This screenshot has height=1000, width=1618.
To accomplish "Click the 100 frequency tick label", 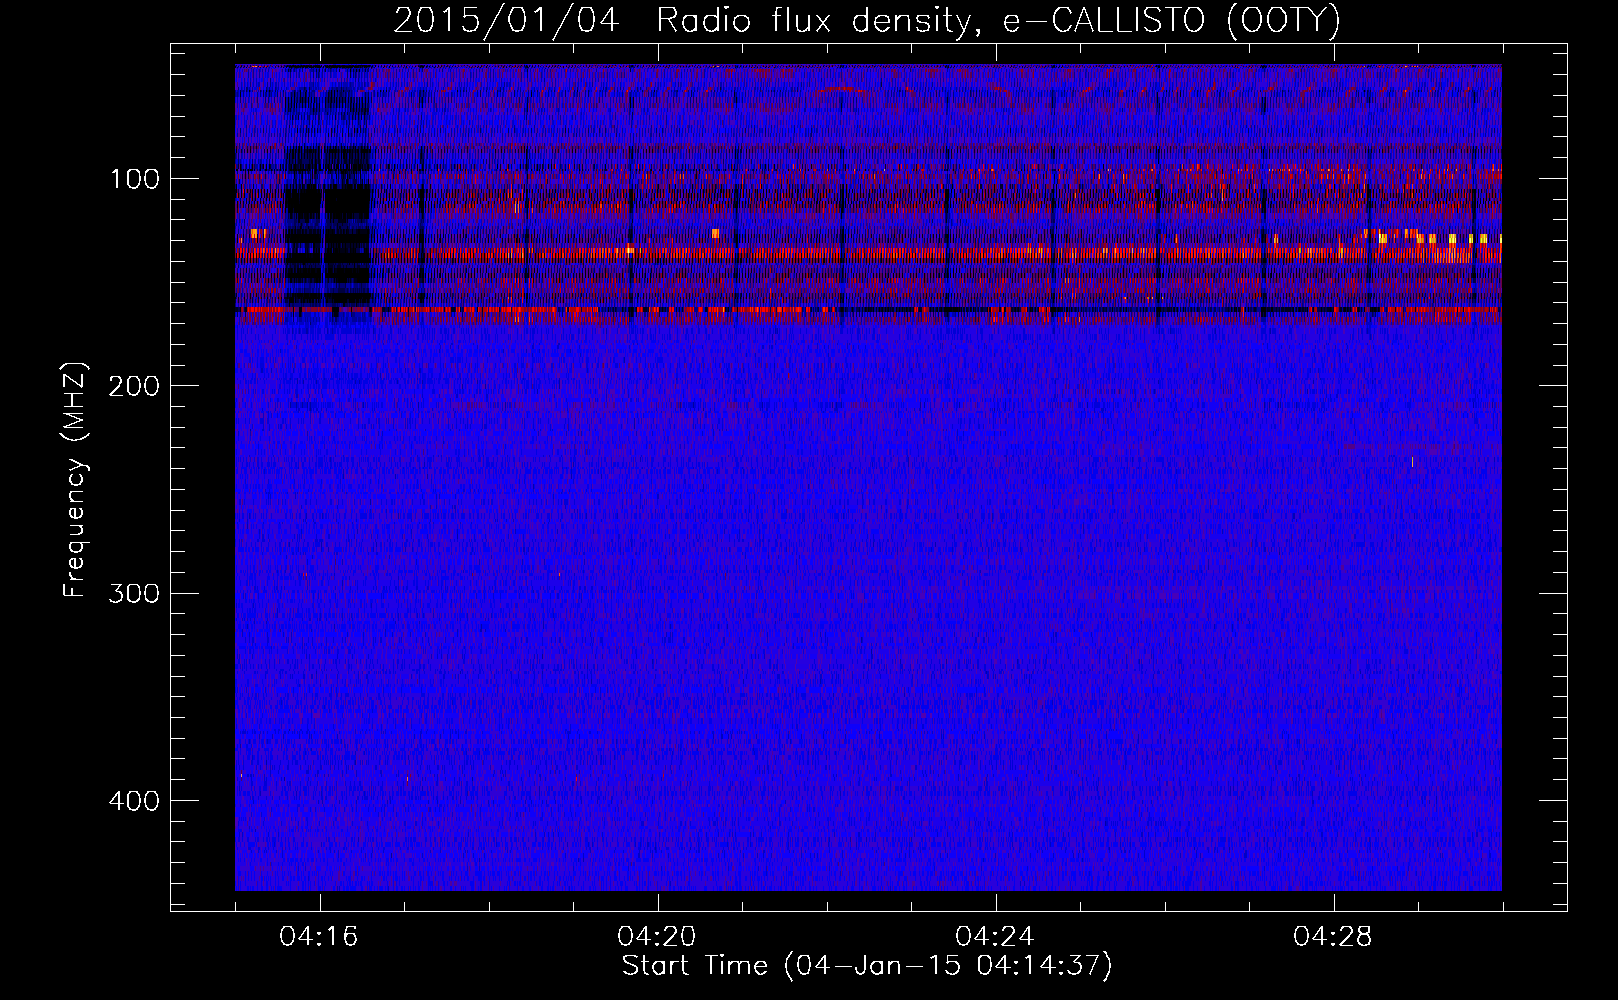I will [x=134, y=179].
